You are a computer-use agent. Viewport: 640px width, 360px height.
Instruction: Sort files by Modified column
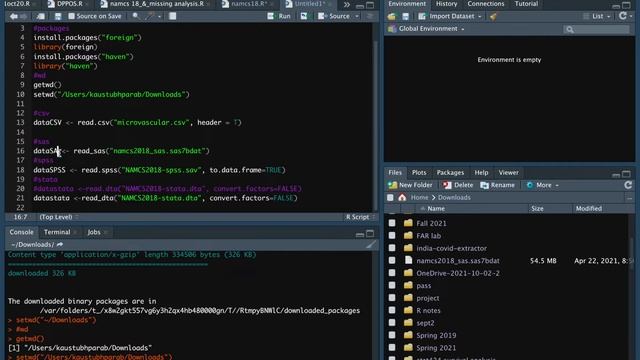point(589,209)
